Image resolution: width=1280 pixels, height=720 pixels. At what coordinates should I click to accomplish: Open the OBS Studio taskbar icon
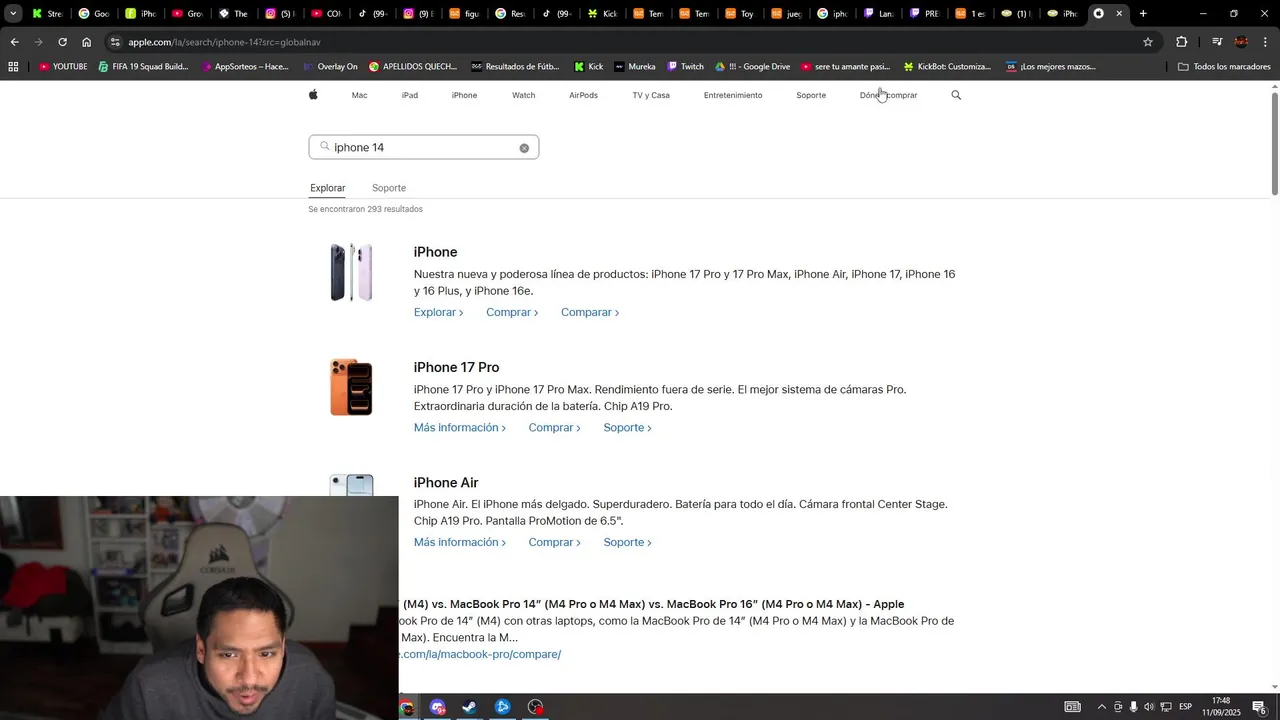pos(536,707)
